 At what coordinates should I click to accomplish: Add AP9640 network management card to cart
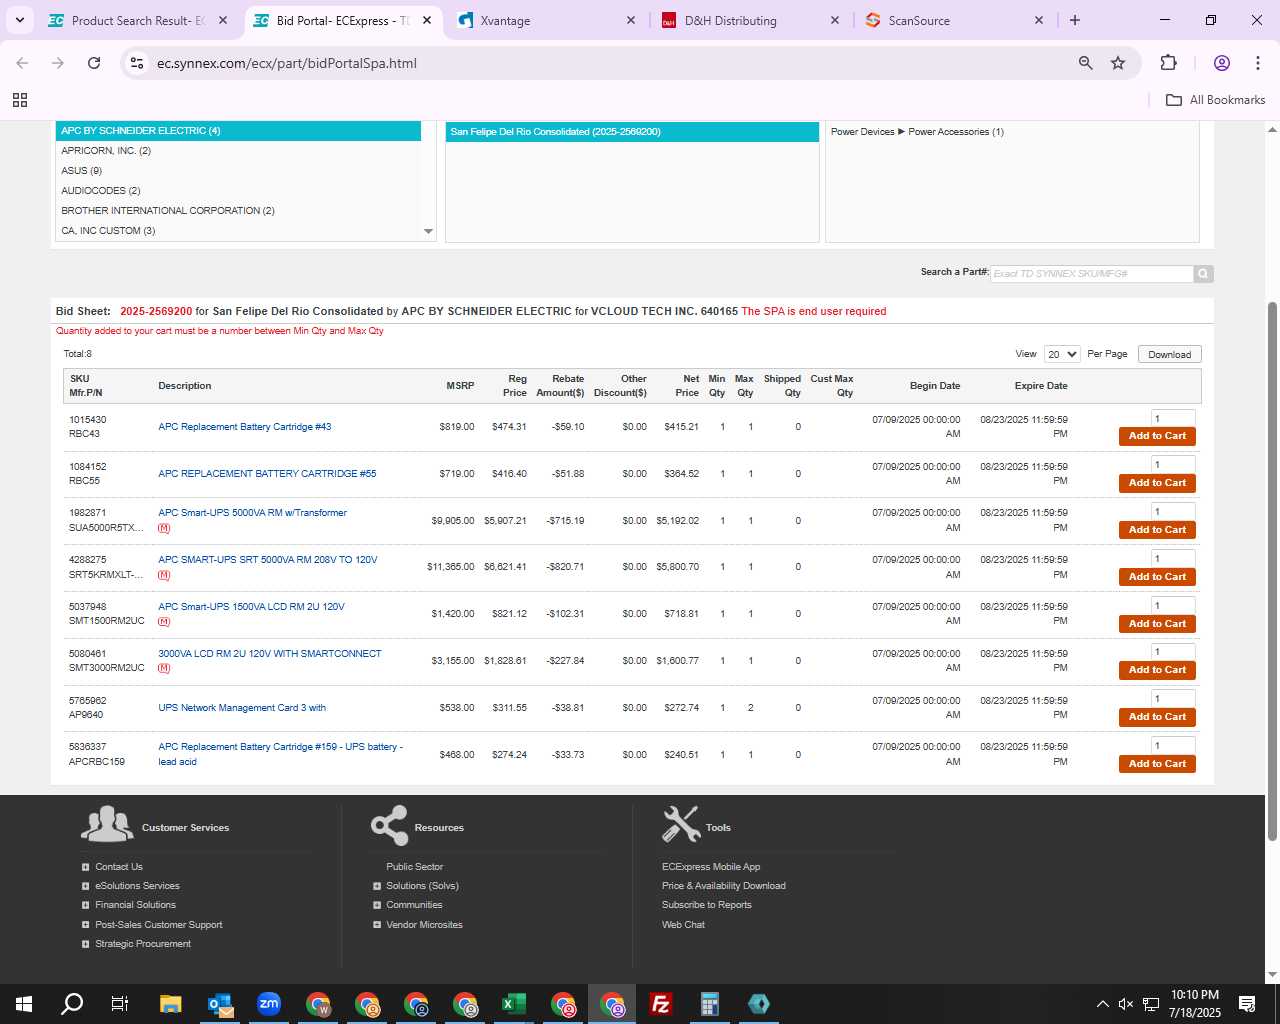(x=1157, y=717)
